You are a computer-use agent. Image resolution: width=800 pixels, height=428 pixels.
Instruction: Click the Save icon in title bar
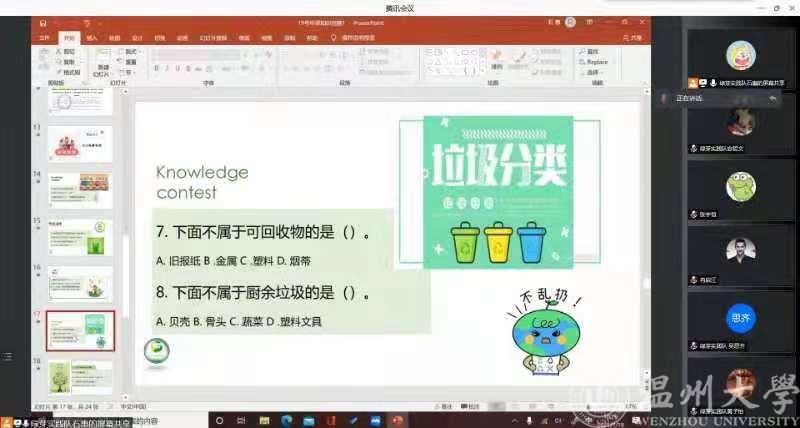click(44, 20)
